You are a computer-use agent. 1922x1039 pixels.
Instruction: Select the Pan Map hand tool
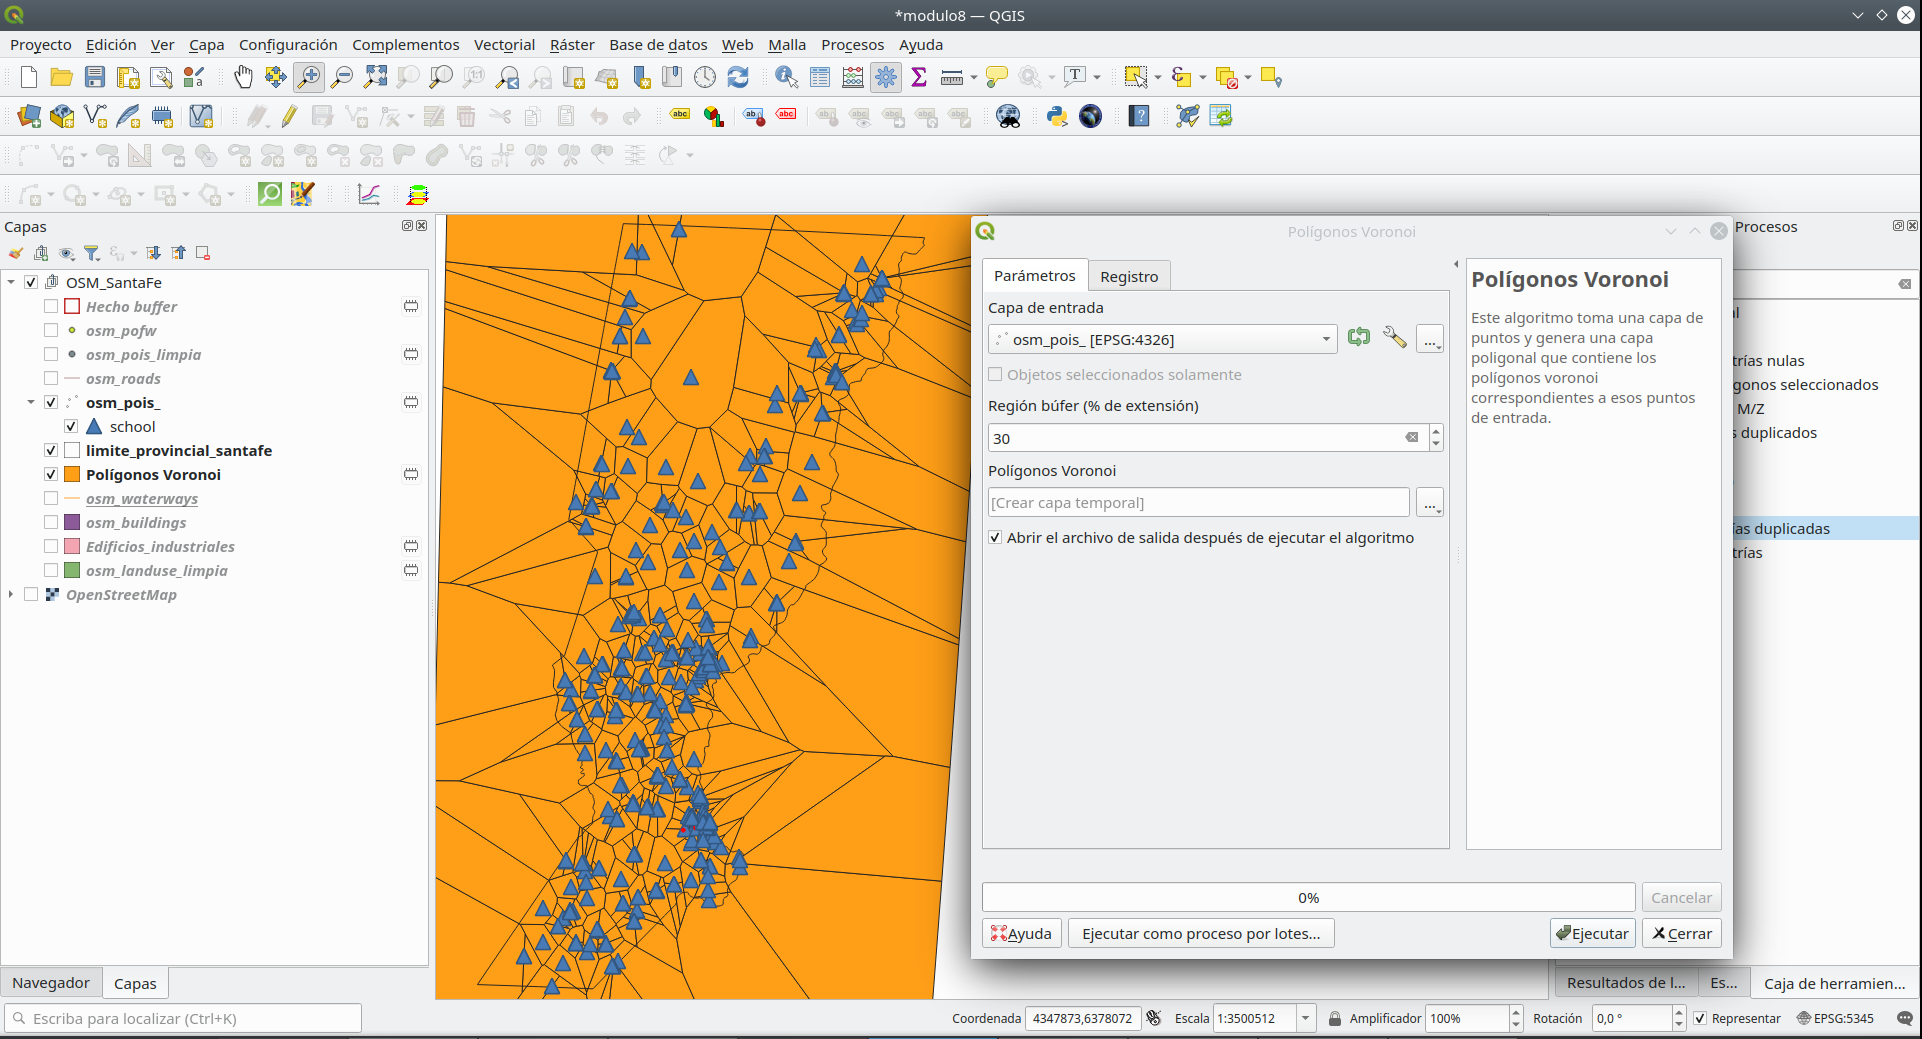pyautogui.click(x=243, y=77)
